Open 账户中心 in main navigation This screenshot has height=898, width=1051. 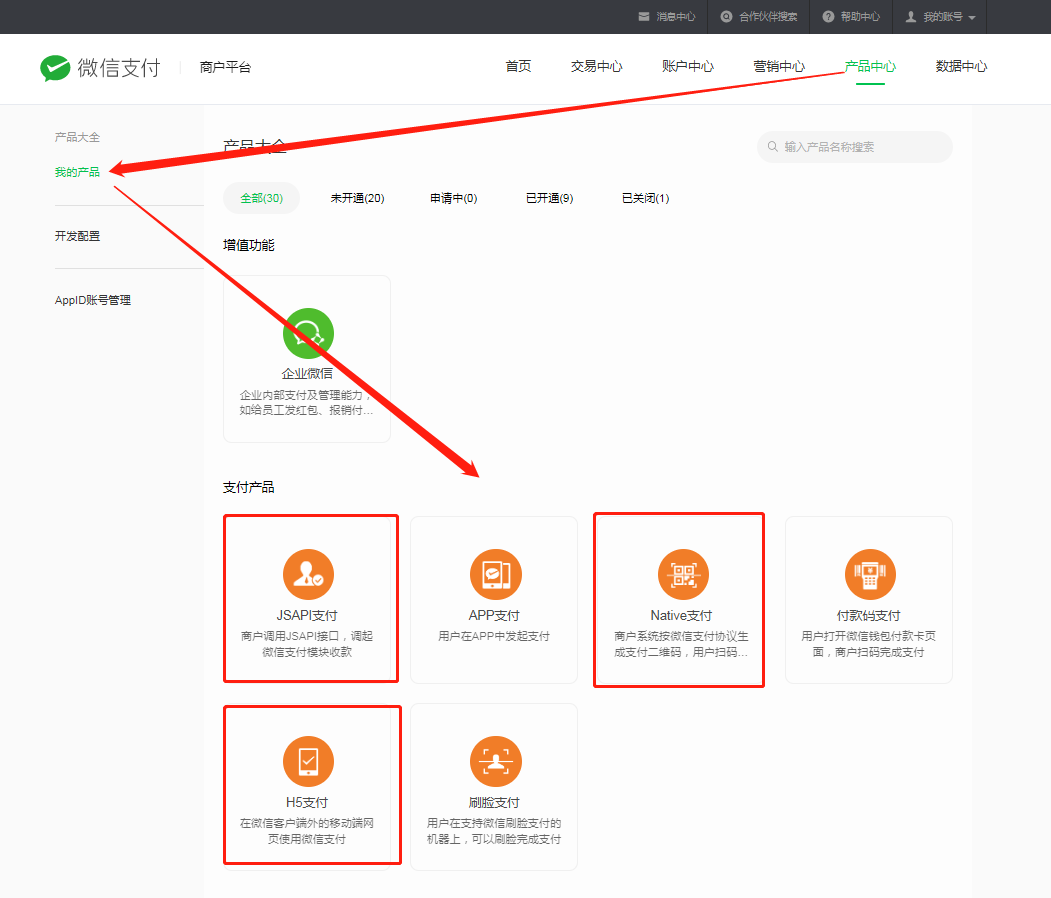(688, 66)
